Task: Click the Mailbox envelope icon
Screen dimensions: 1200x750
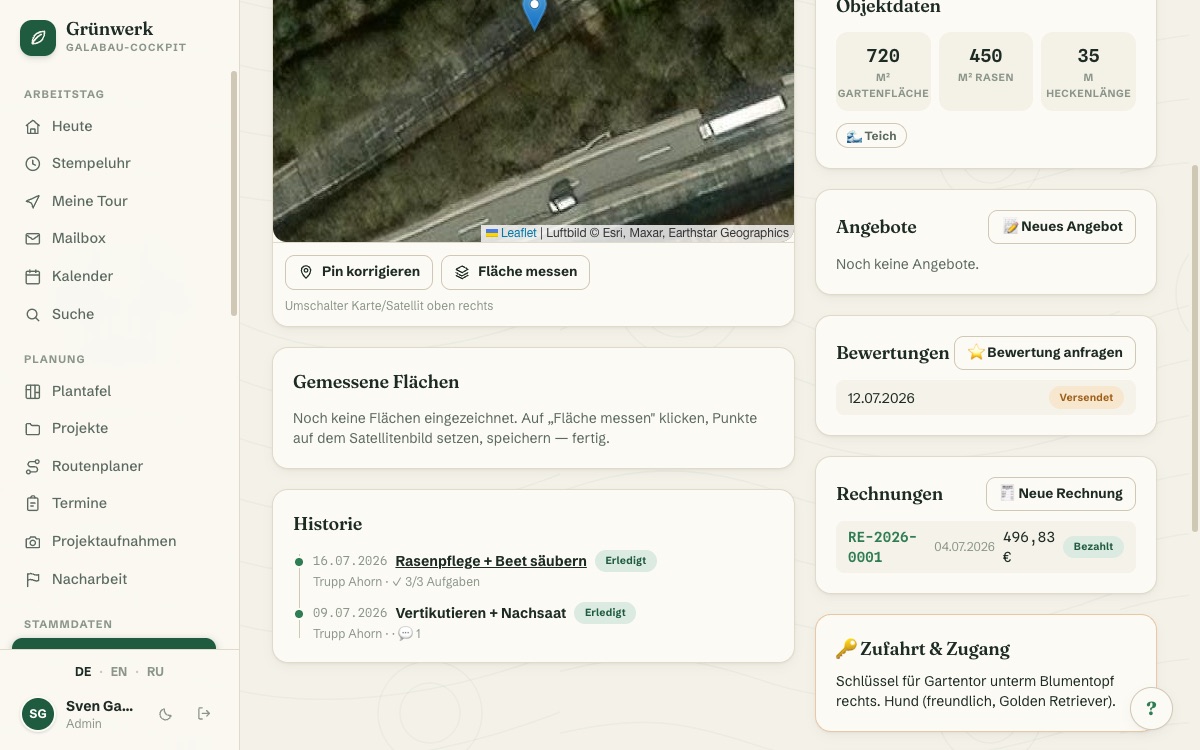Action: (33, 238)
